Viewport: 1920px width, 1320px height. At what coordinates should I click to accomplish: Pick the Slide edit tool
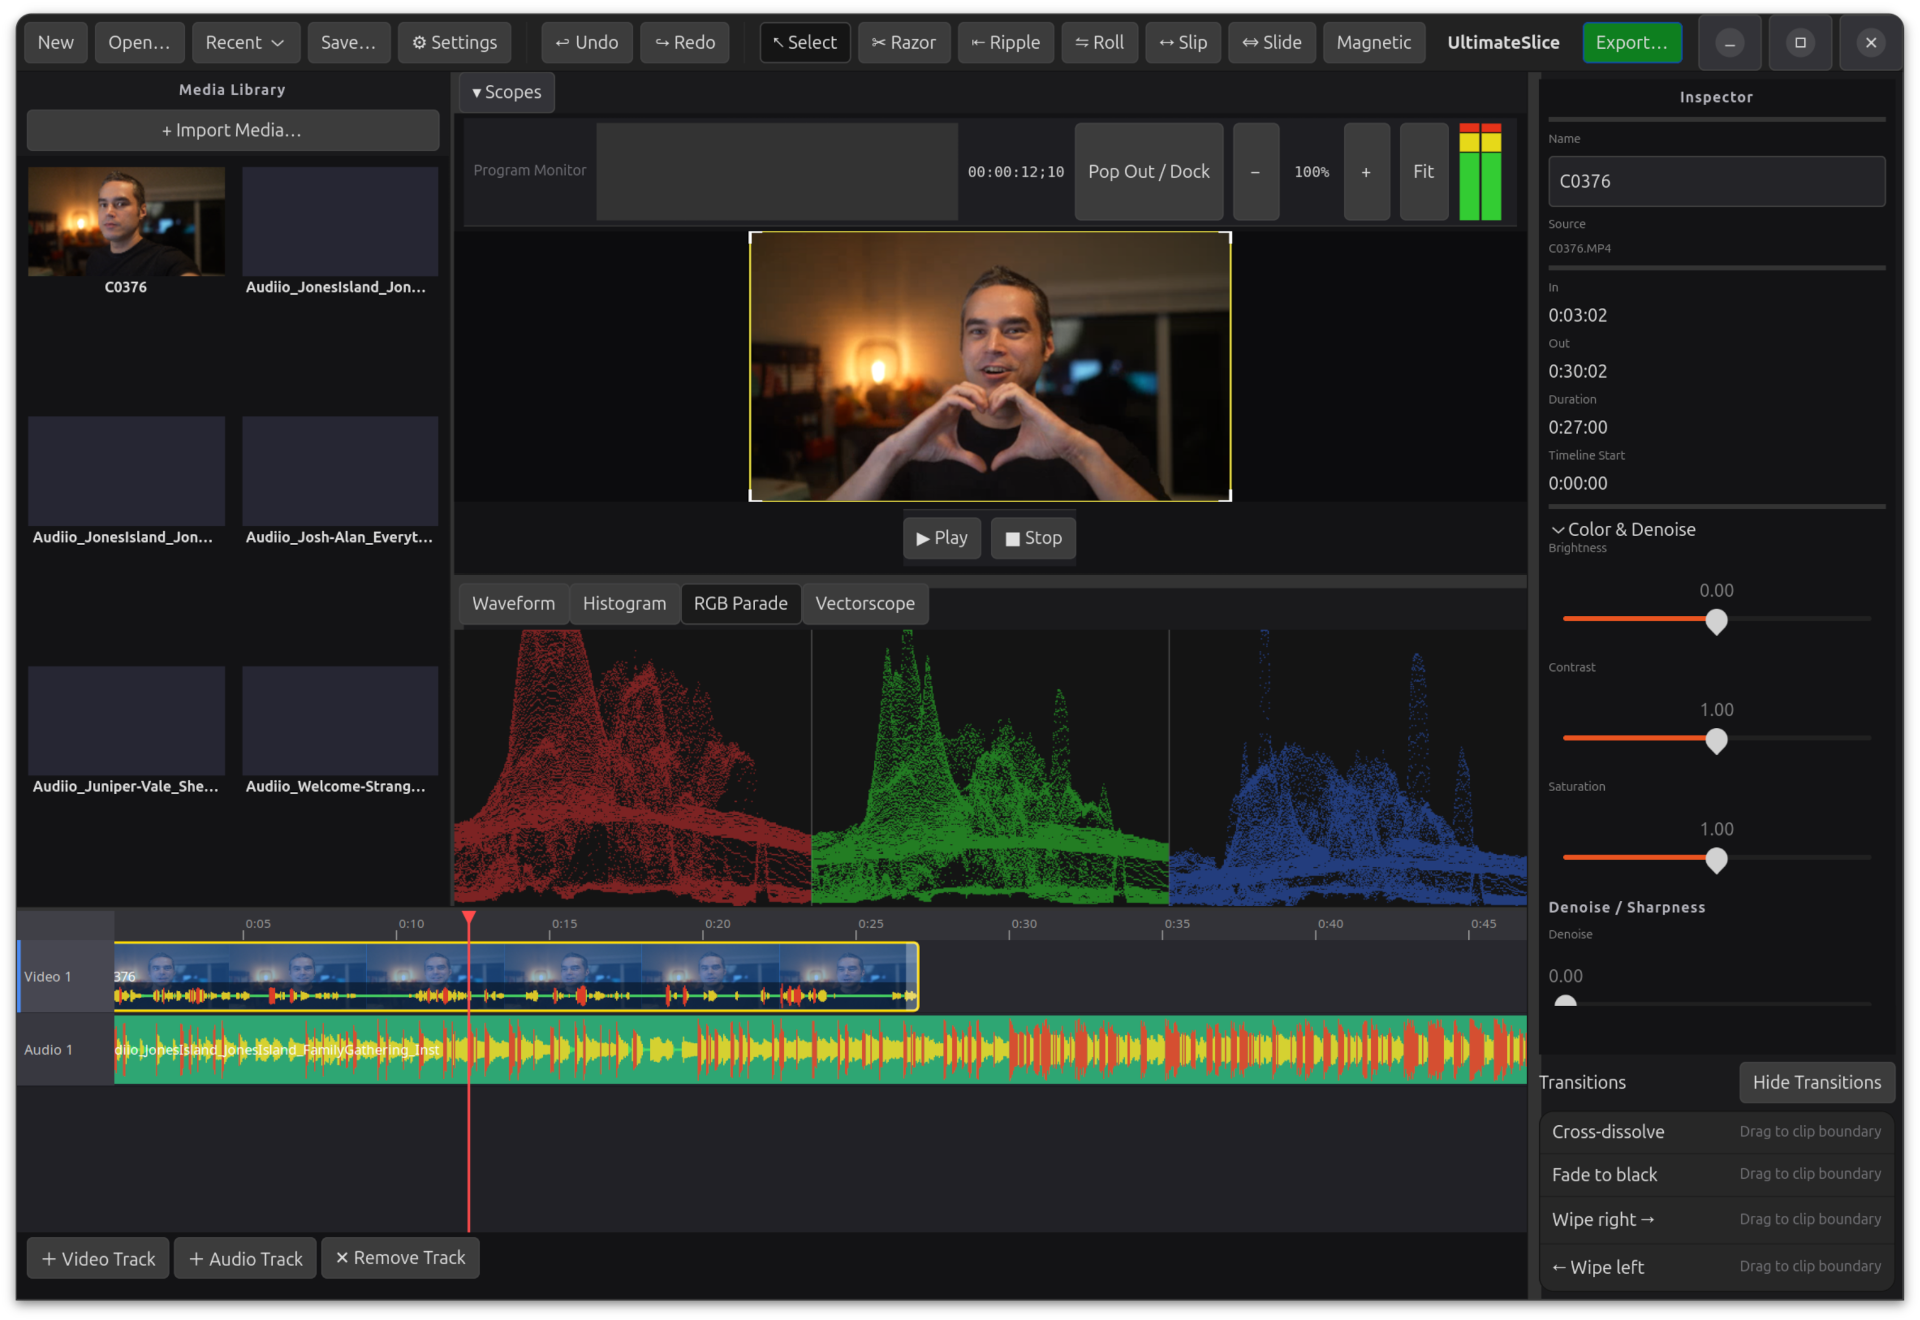(1271, 42)
